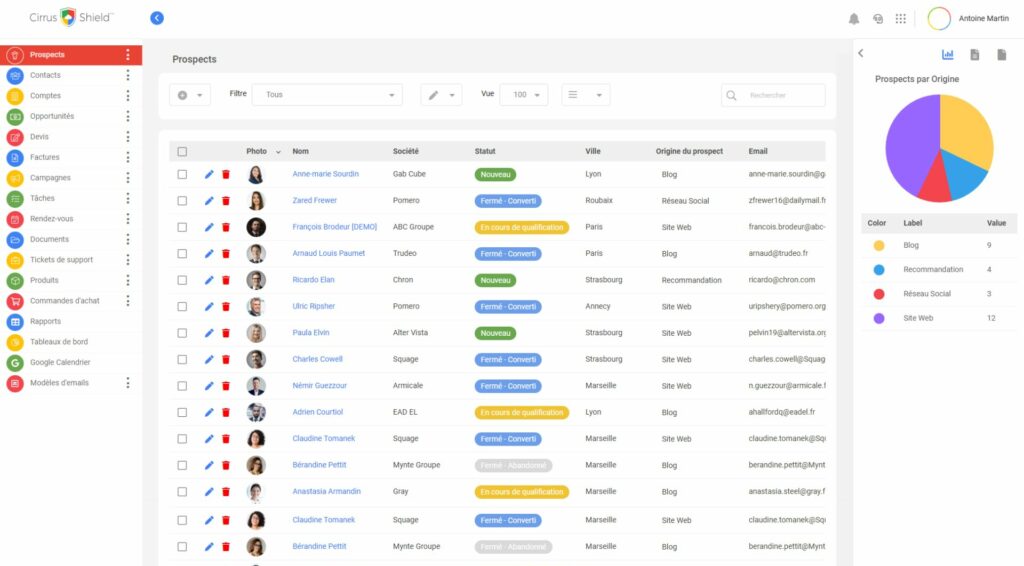Open the Charles Cowell prospect link

(317, 359)
